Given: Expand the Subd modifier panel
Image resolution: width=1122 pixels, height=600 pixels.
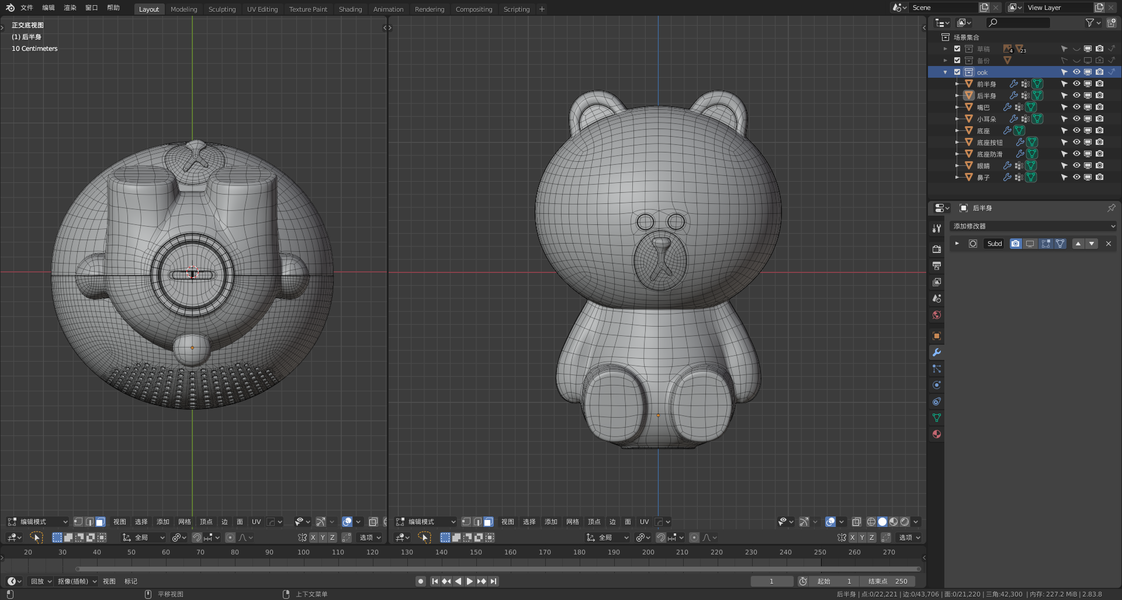Looking at the screenshot, I should click(x=957, y=244).
